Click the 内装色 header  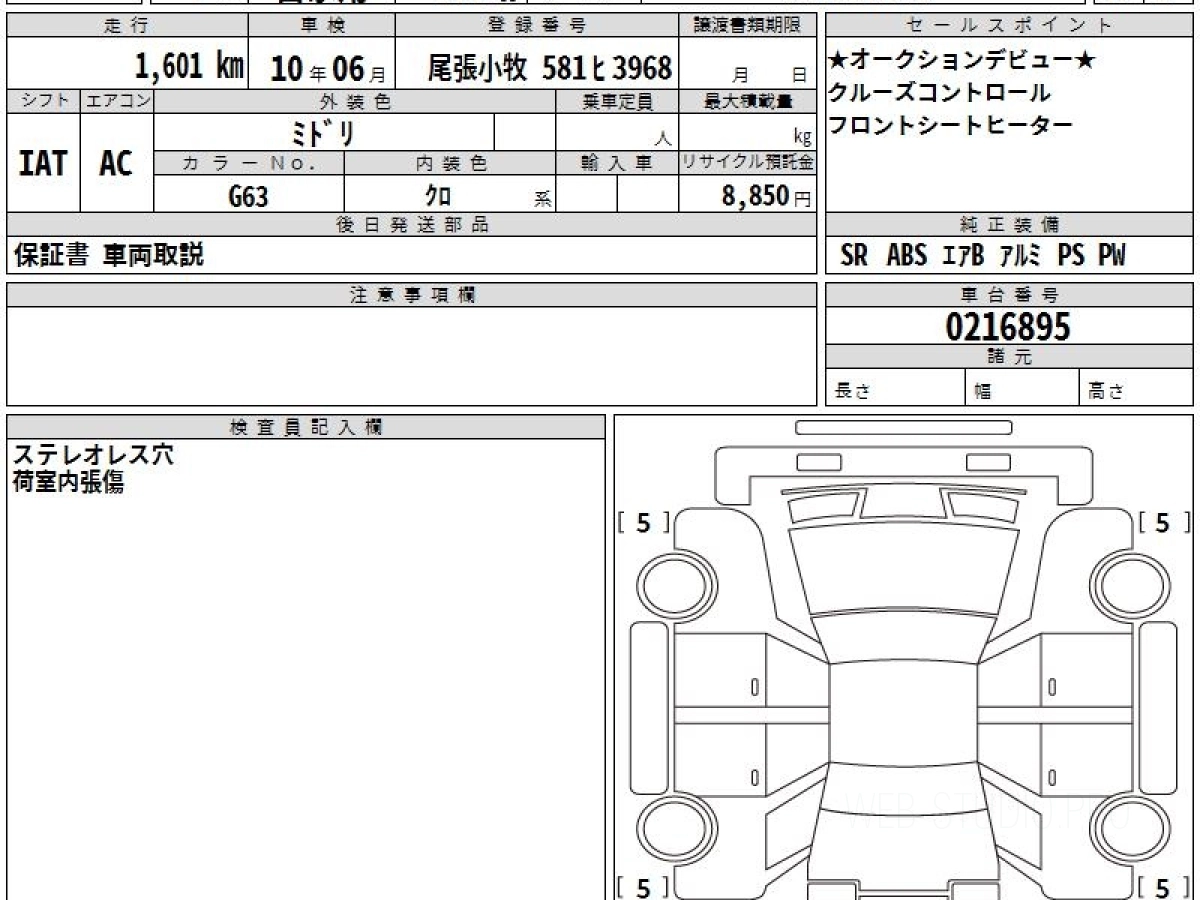pyautogui.click(x=450, y=163)
